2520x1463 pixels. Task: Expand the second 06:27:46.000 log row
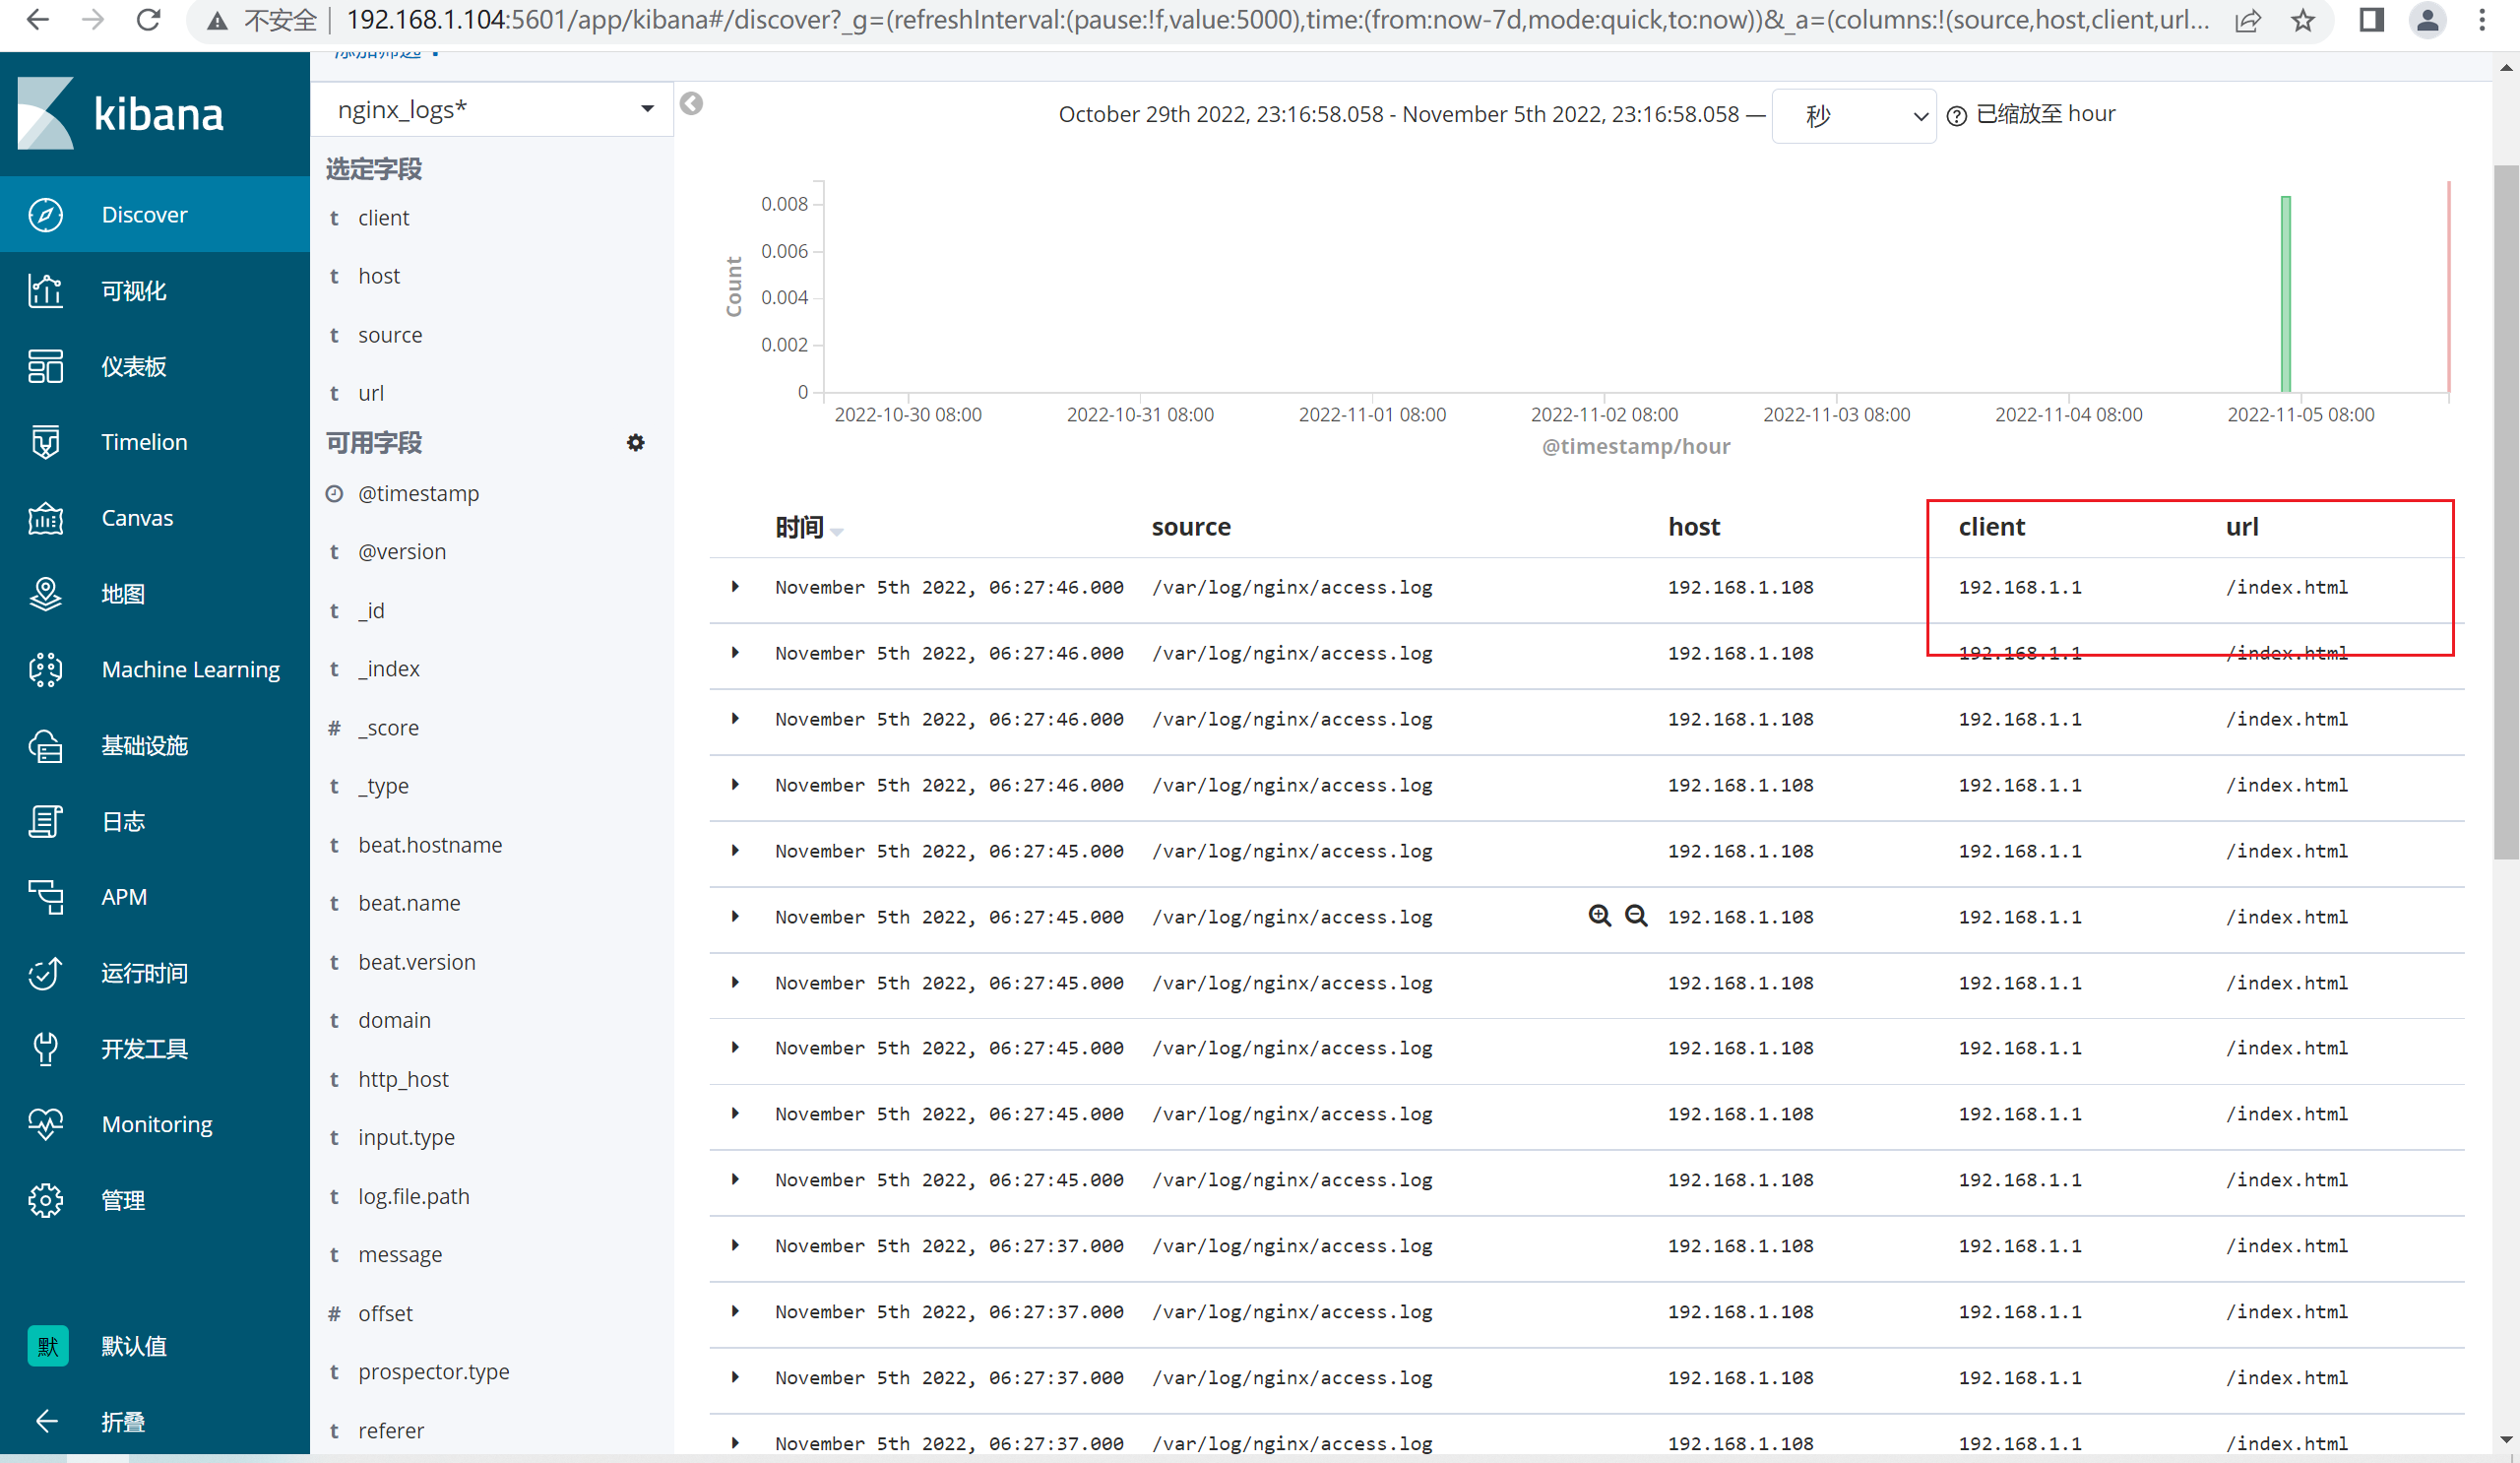coord(735,653)
